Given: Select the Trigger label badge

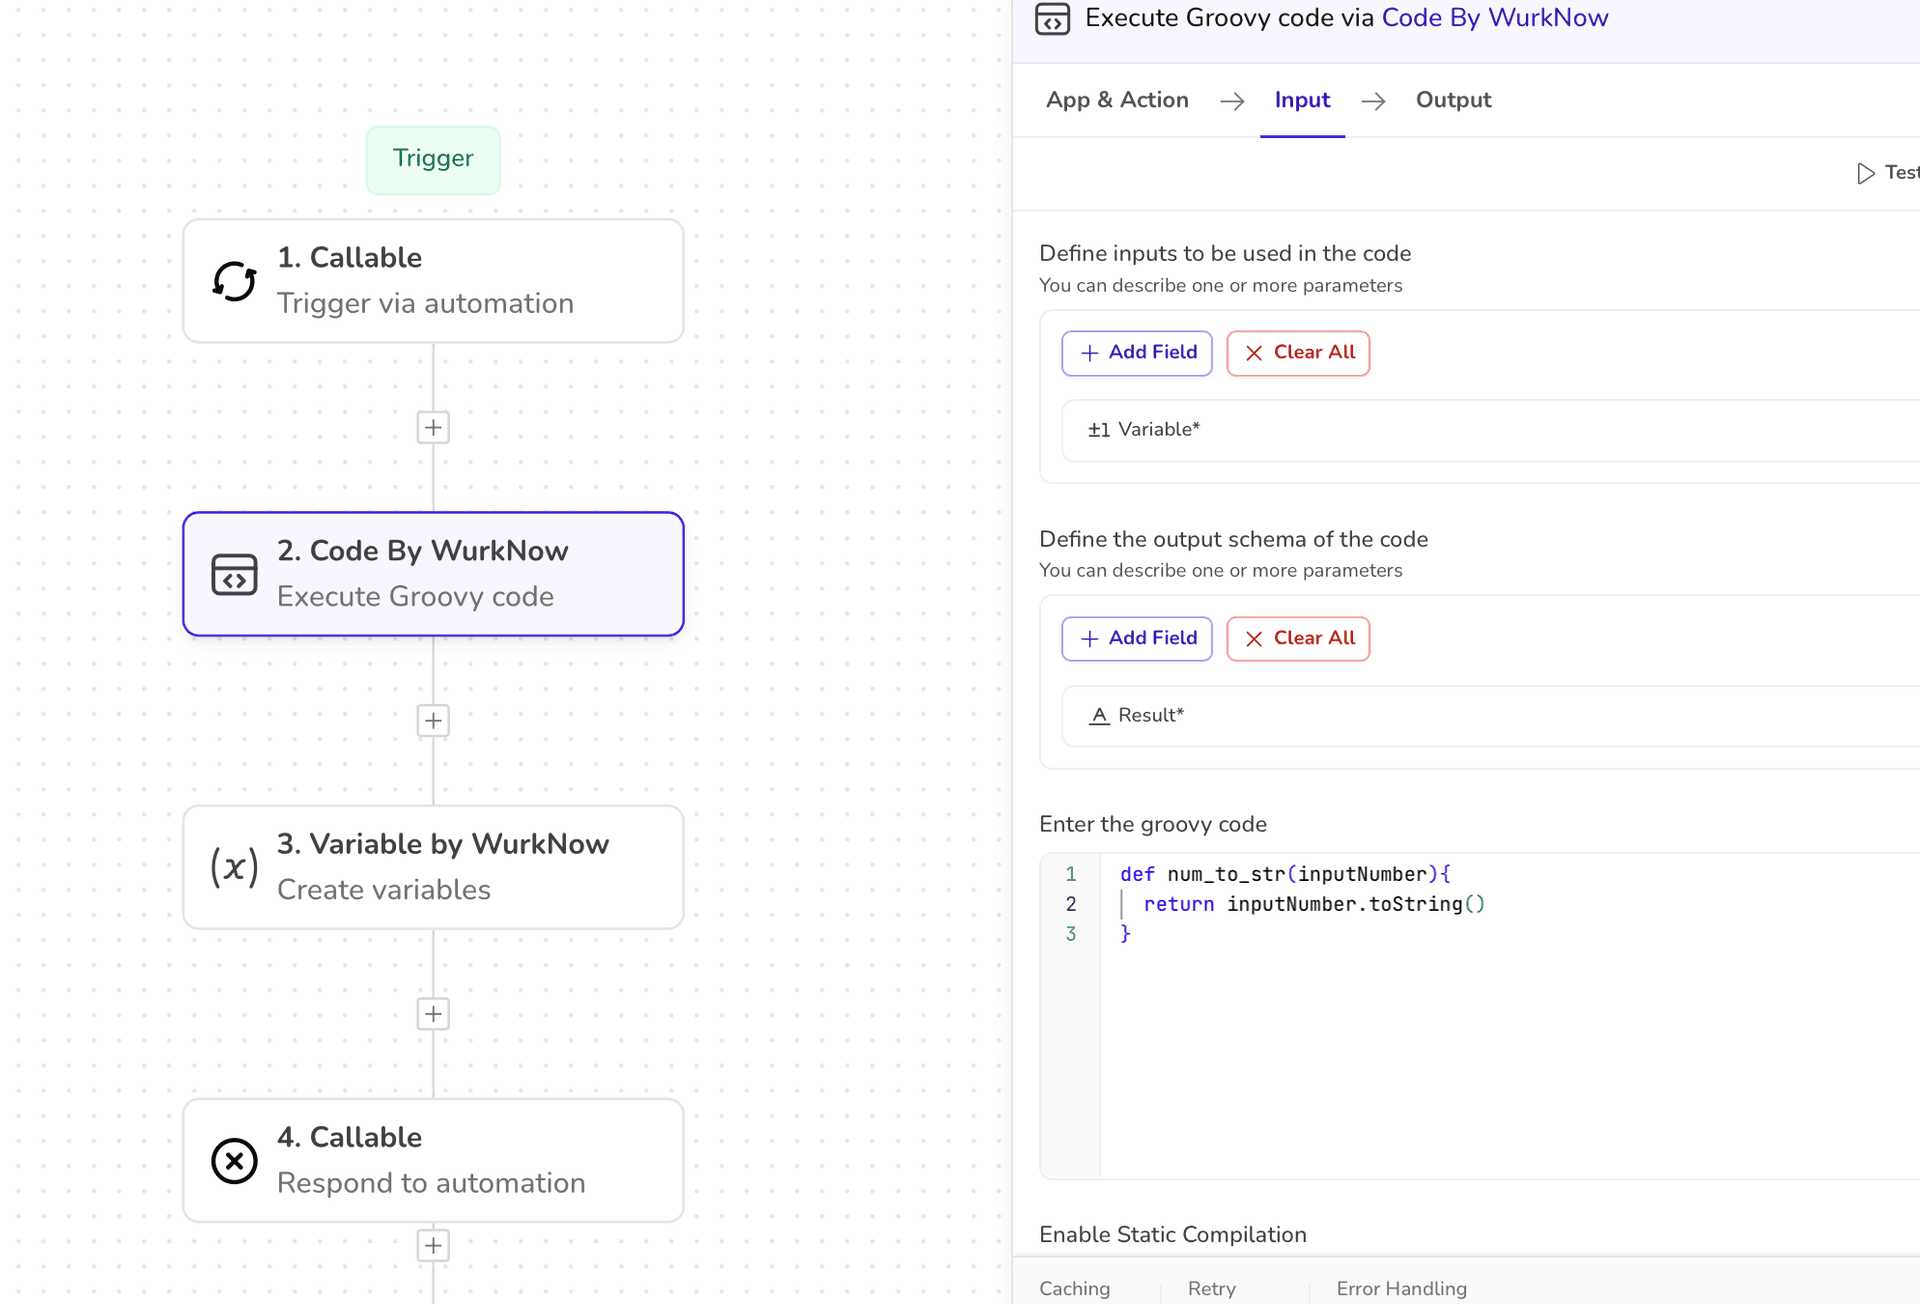Looking at the screenshot, I should (433, 159).
